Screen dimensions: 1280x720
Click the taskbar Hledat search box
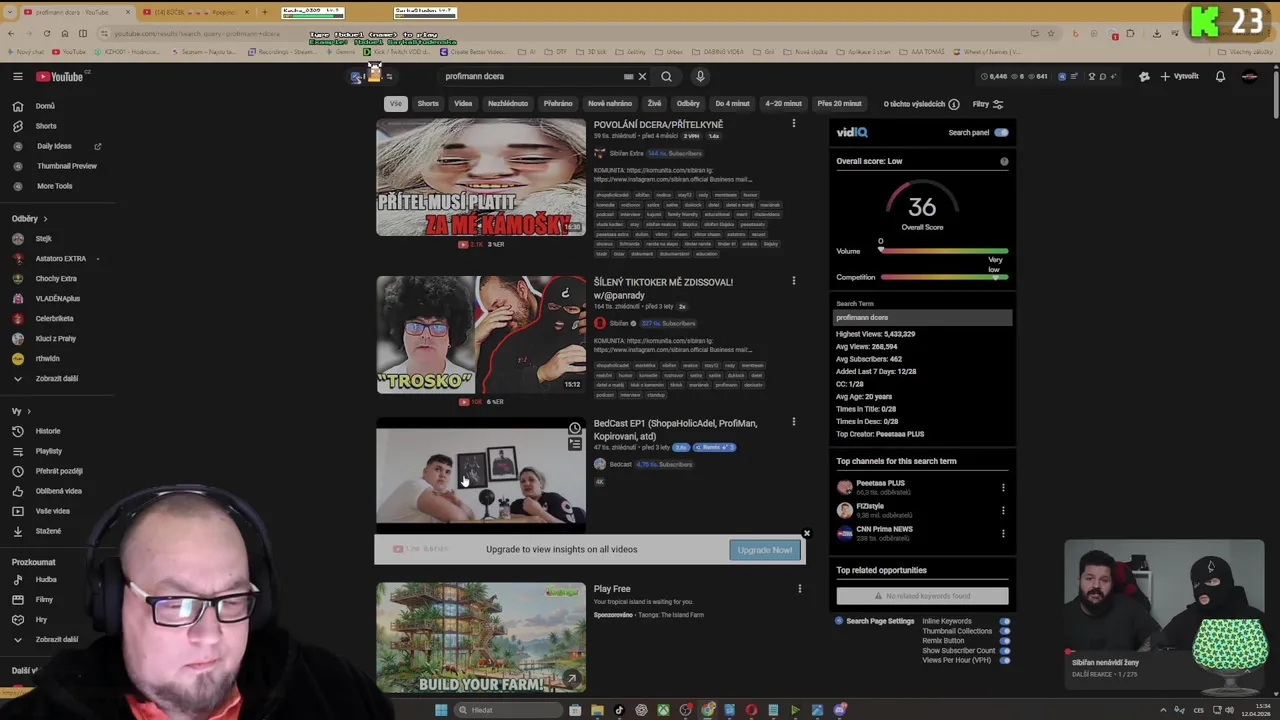point(509,710)
